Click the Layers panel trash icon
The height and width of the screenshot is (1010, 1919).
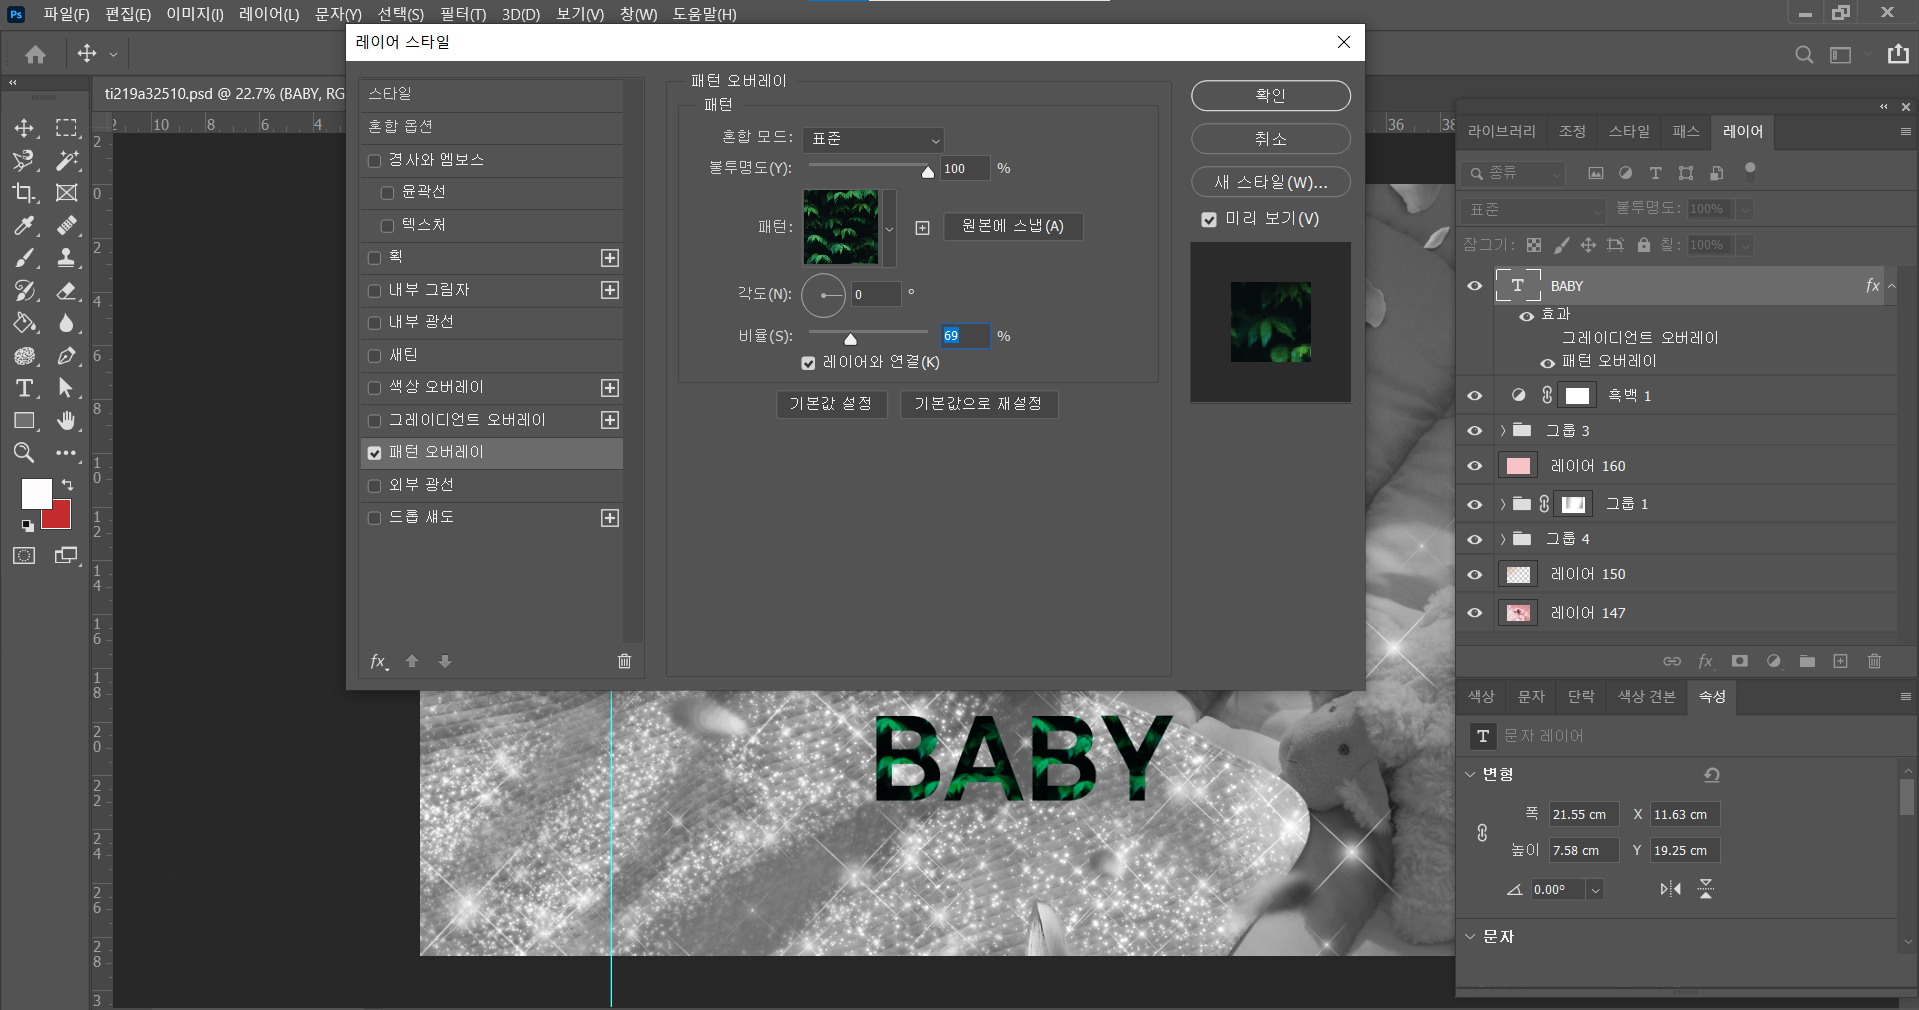(x=1874, y=661)
